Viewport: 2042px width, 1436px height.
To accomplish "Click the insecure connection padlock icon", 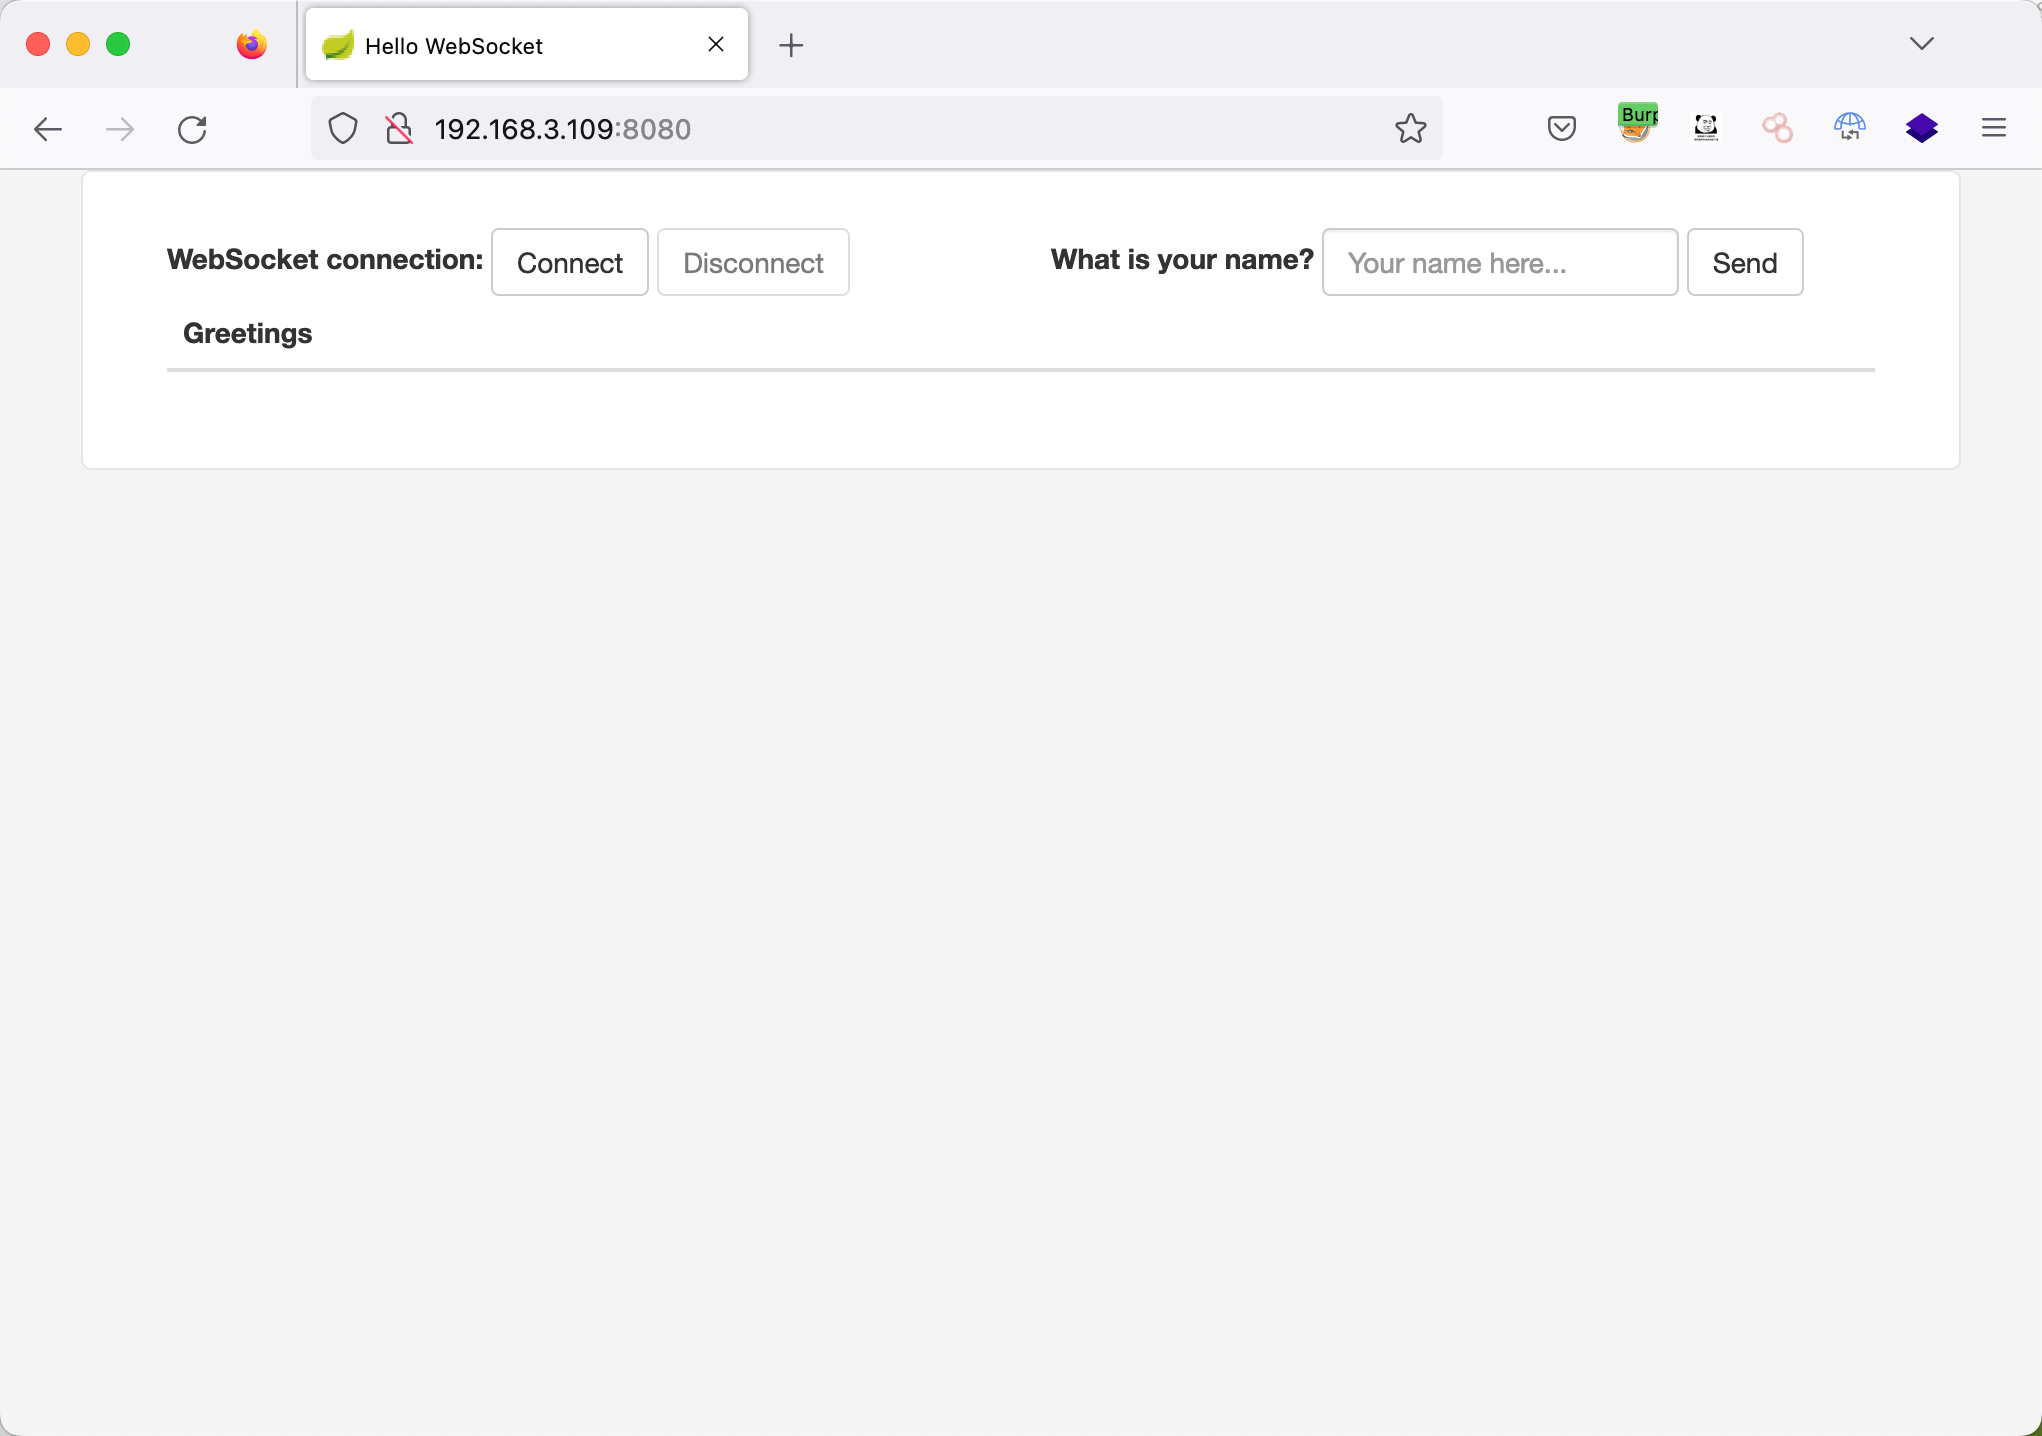I will (399, 129).
